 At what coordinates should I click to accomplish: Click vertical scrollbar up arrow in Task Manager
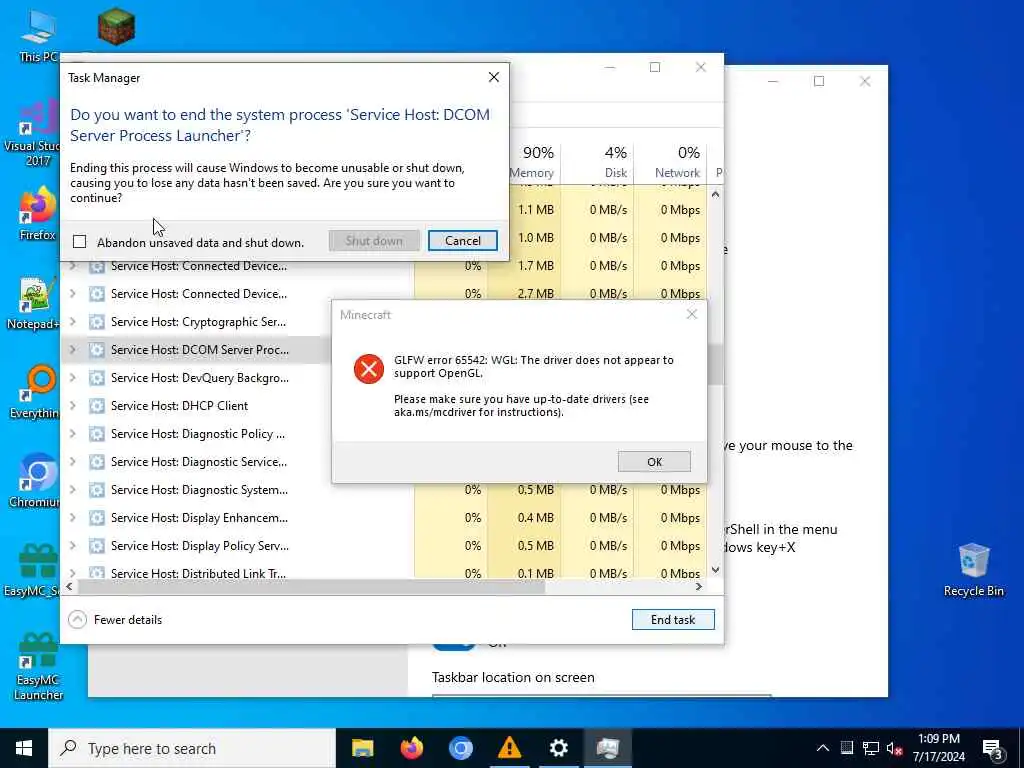(715, 194)
